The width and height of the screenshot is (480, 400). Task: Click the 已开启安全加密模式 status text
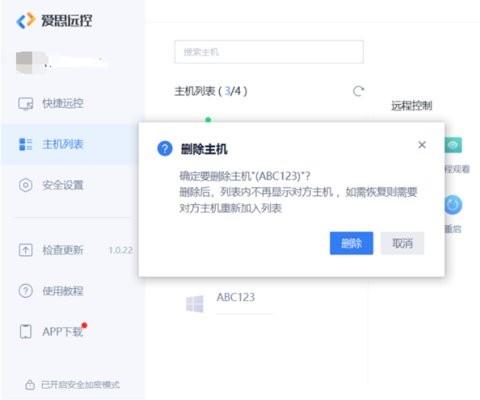(80, 385)
